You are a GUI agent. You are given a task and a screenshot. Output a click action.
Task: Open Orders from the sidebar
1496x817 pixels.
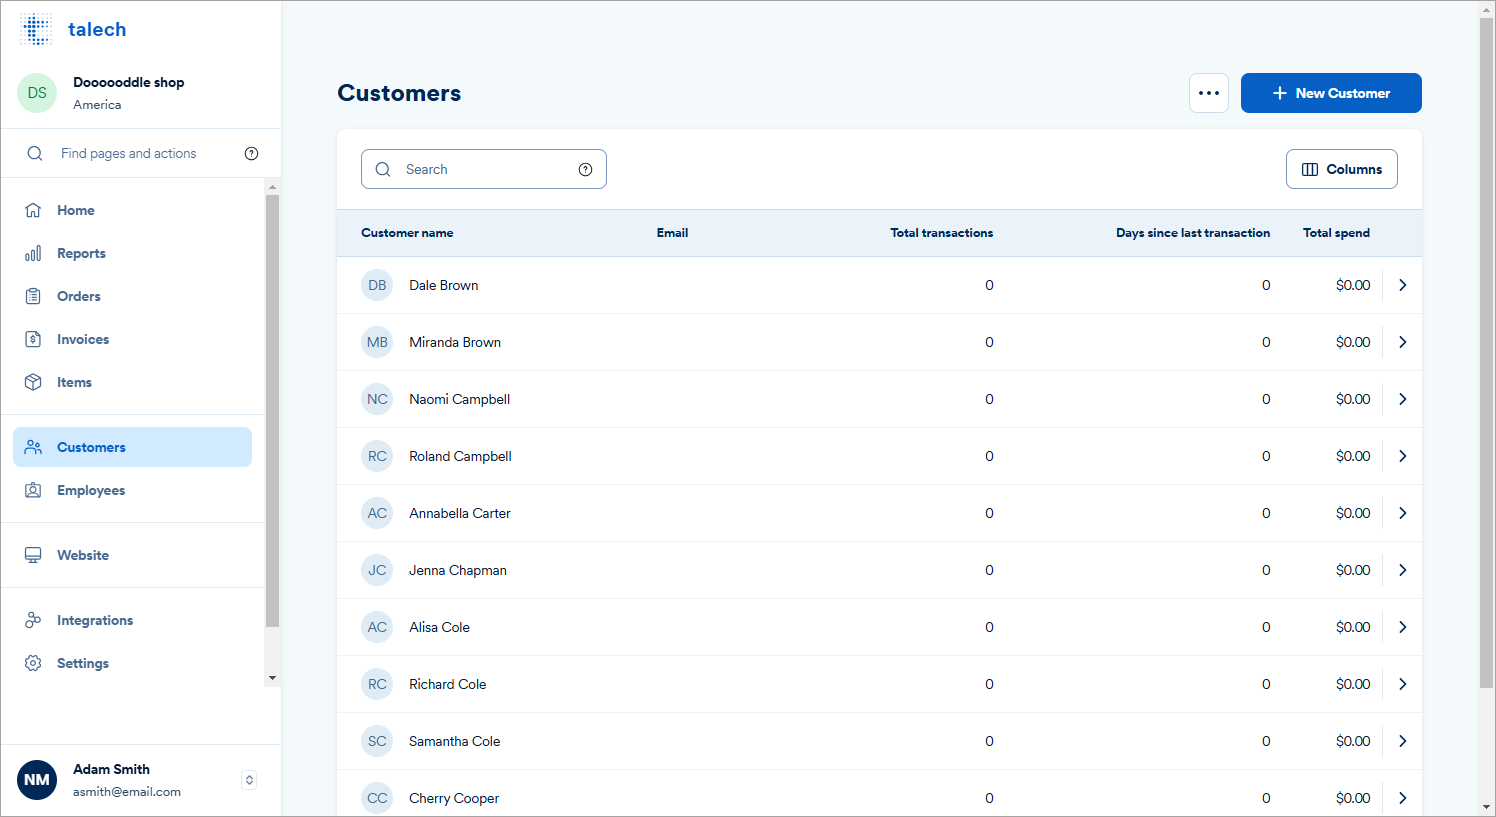coord(132,296)
